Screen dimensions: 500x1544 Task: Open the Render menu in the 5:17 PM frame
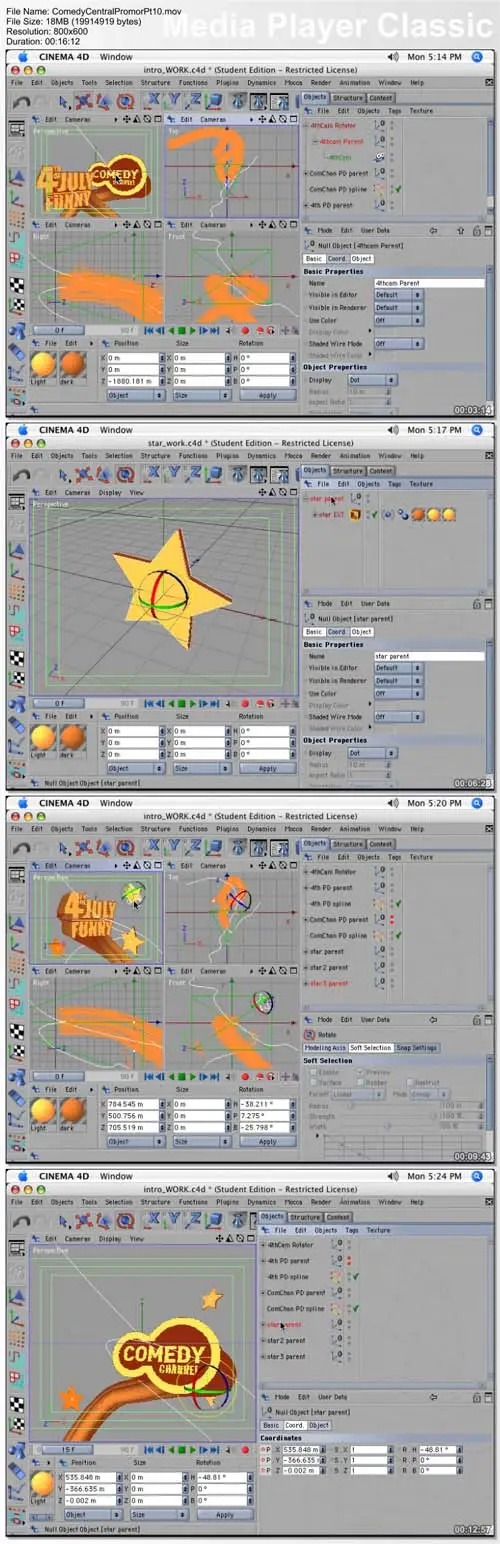pos(320,454)
